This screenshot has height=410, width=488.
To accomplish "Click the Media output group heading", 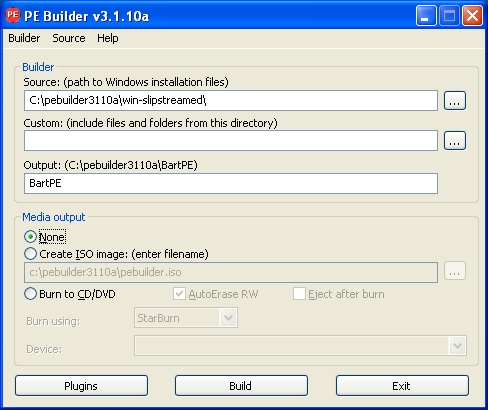I will 54,217.
